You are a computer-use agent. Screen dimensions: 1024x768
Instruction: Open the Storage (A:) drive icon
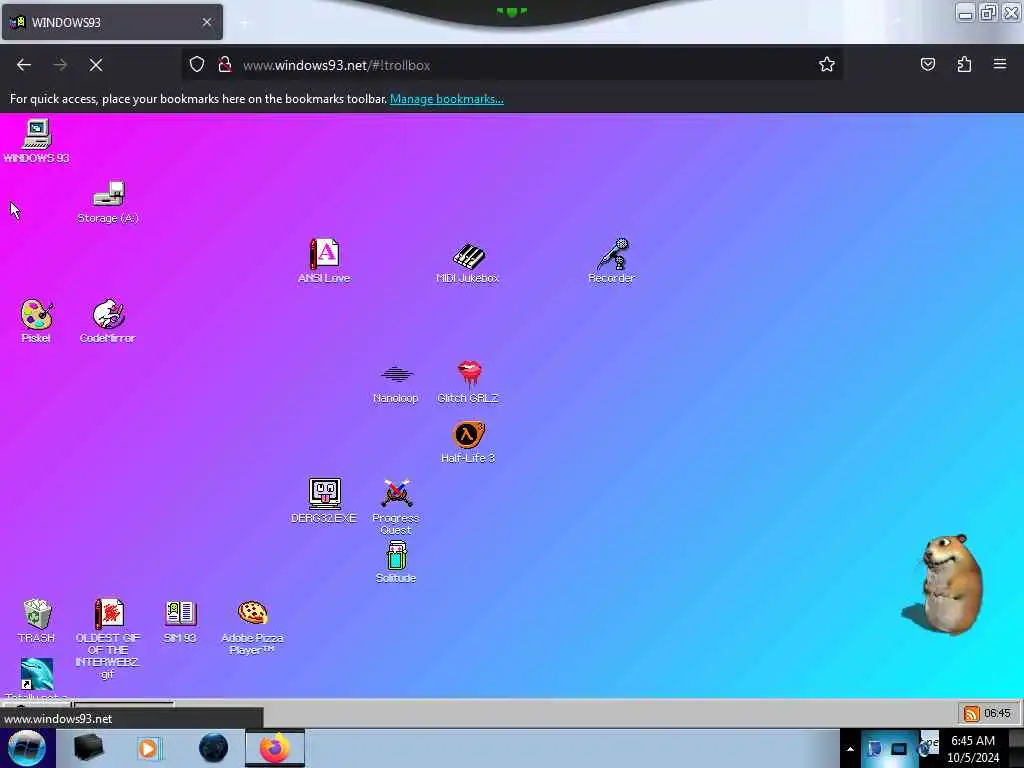108,194
